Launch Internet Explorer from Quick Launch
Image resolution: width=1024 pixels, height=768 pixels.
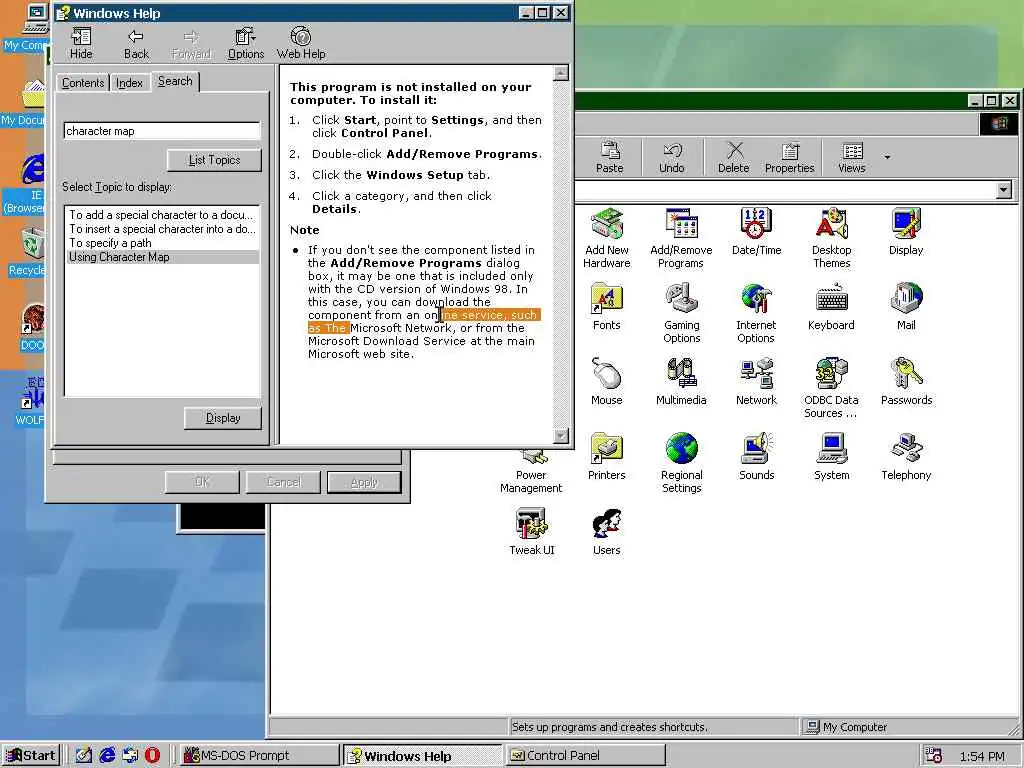pos(107,756)
